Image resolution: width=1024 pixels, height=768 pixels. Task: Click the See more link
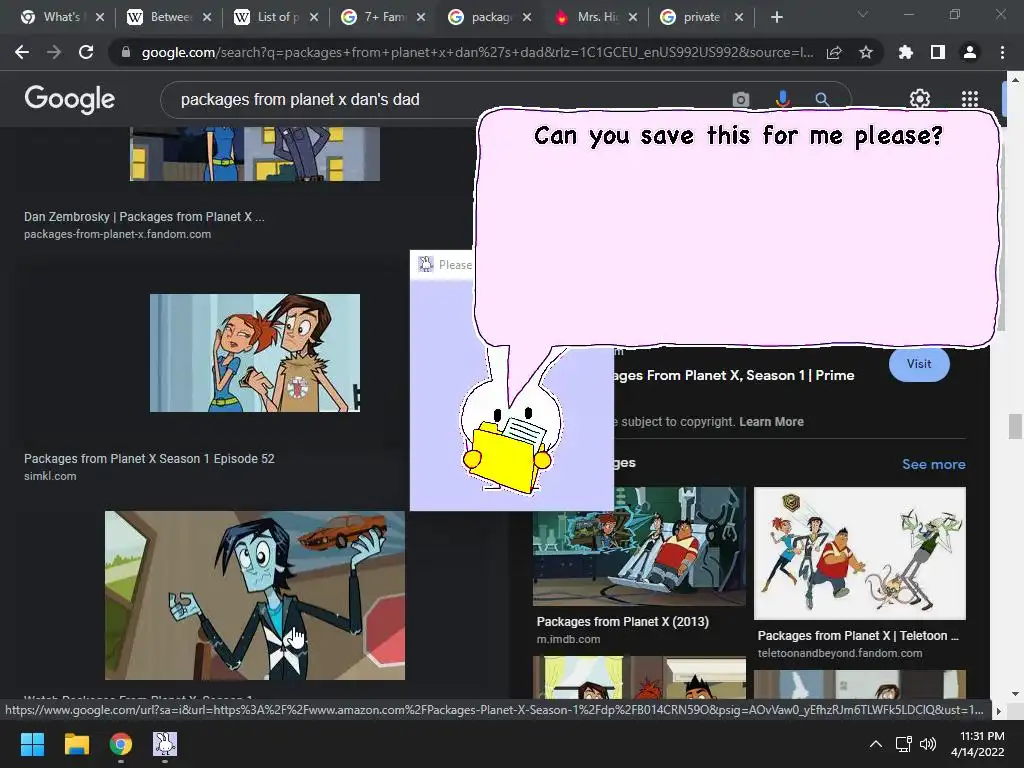933,464
